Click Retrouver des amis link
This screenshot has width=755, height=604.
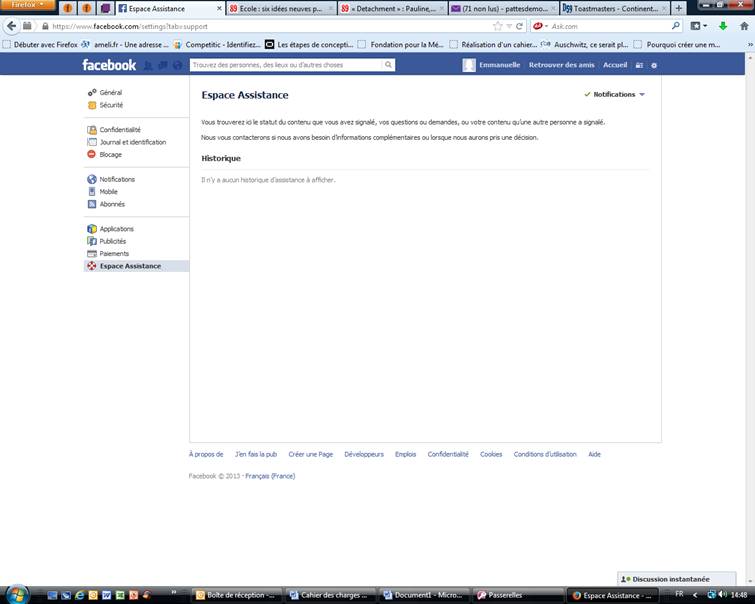[x=561, y=65]
